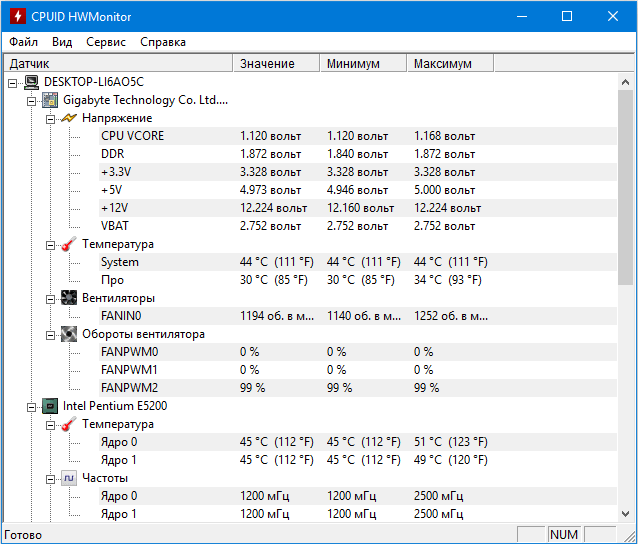Screen dimensions: 638x544
Task: Click the Напряжение voltage icon
Action: [68, 118]
